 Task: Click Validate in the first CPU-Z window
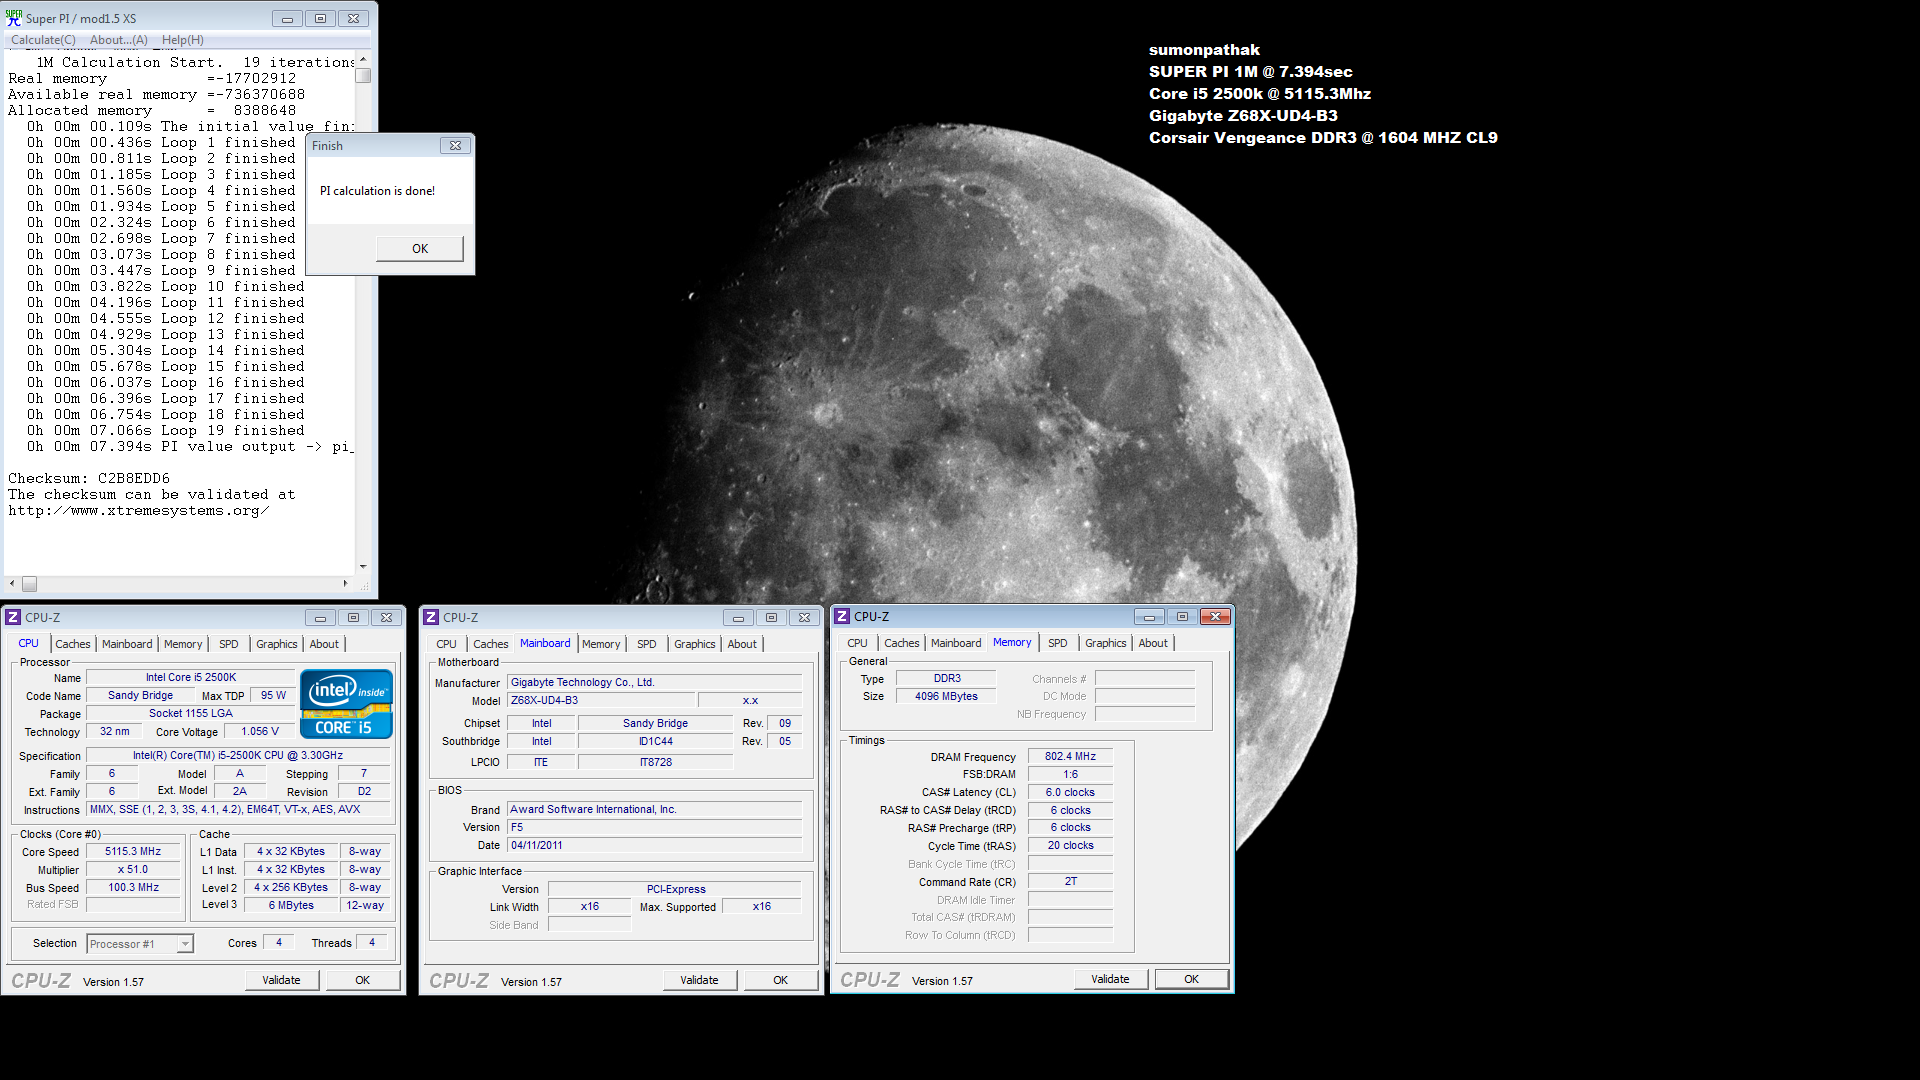coord(281,980)
